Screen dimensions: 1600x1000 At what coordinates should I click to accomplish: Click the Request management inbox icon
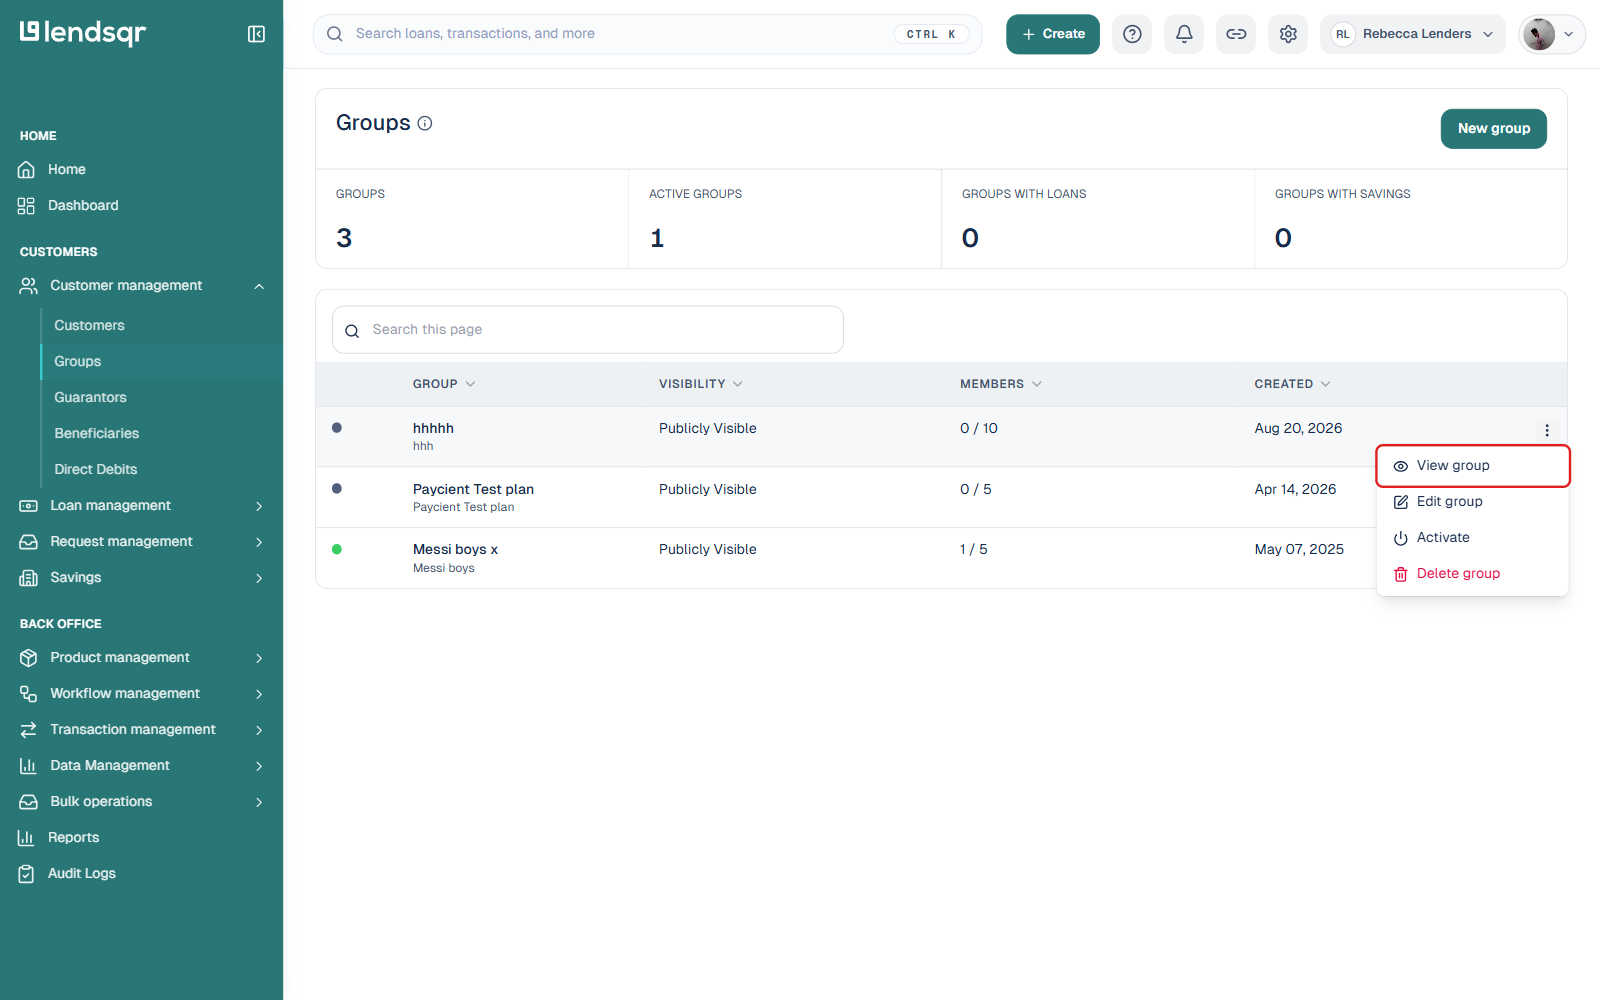pos(28,542)
